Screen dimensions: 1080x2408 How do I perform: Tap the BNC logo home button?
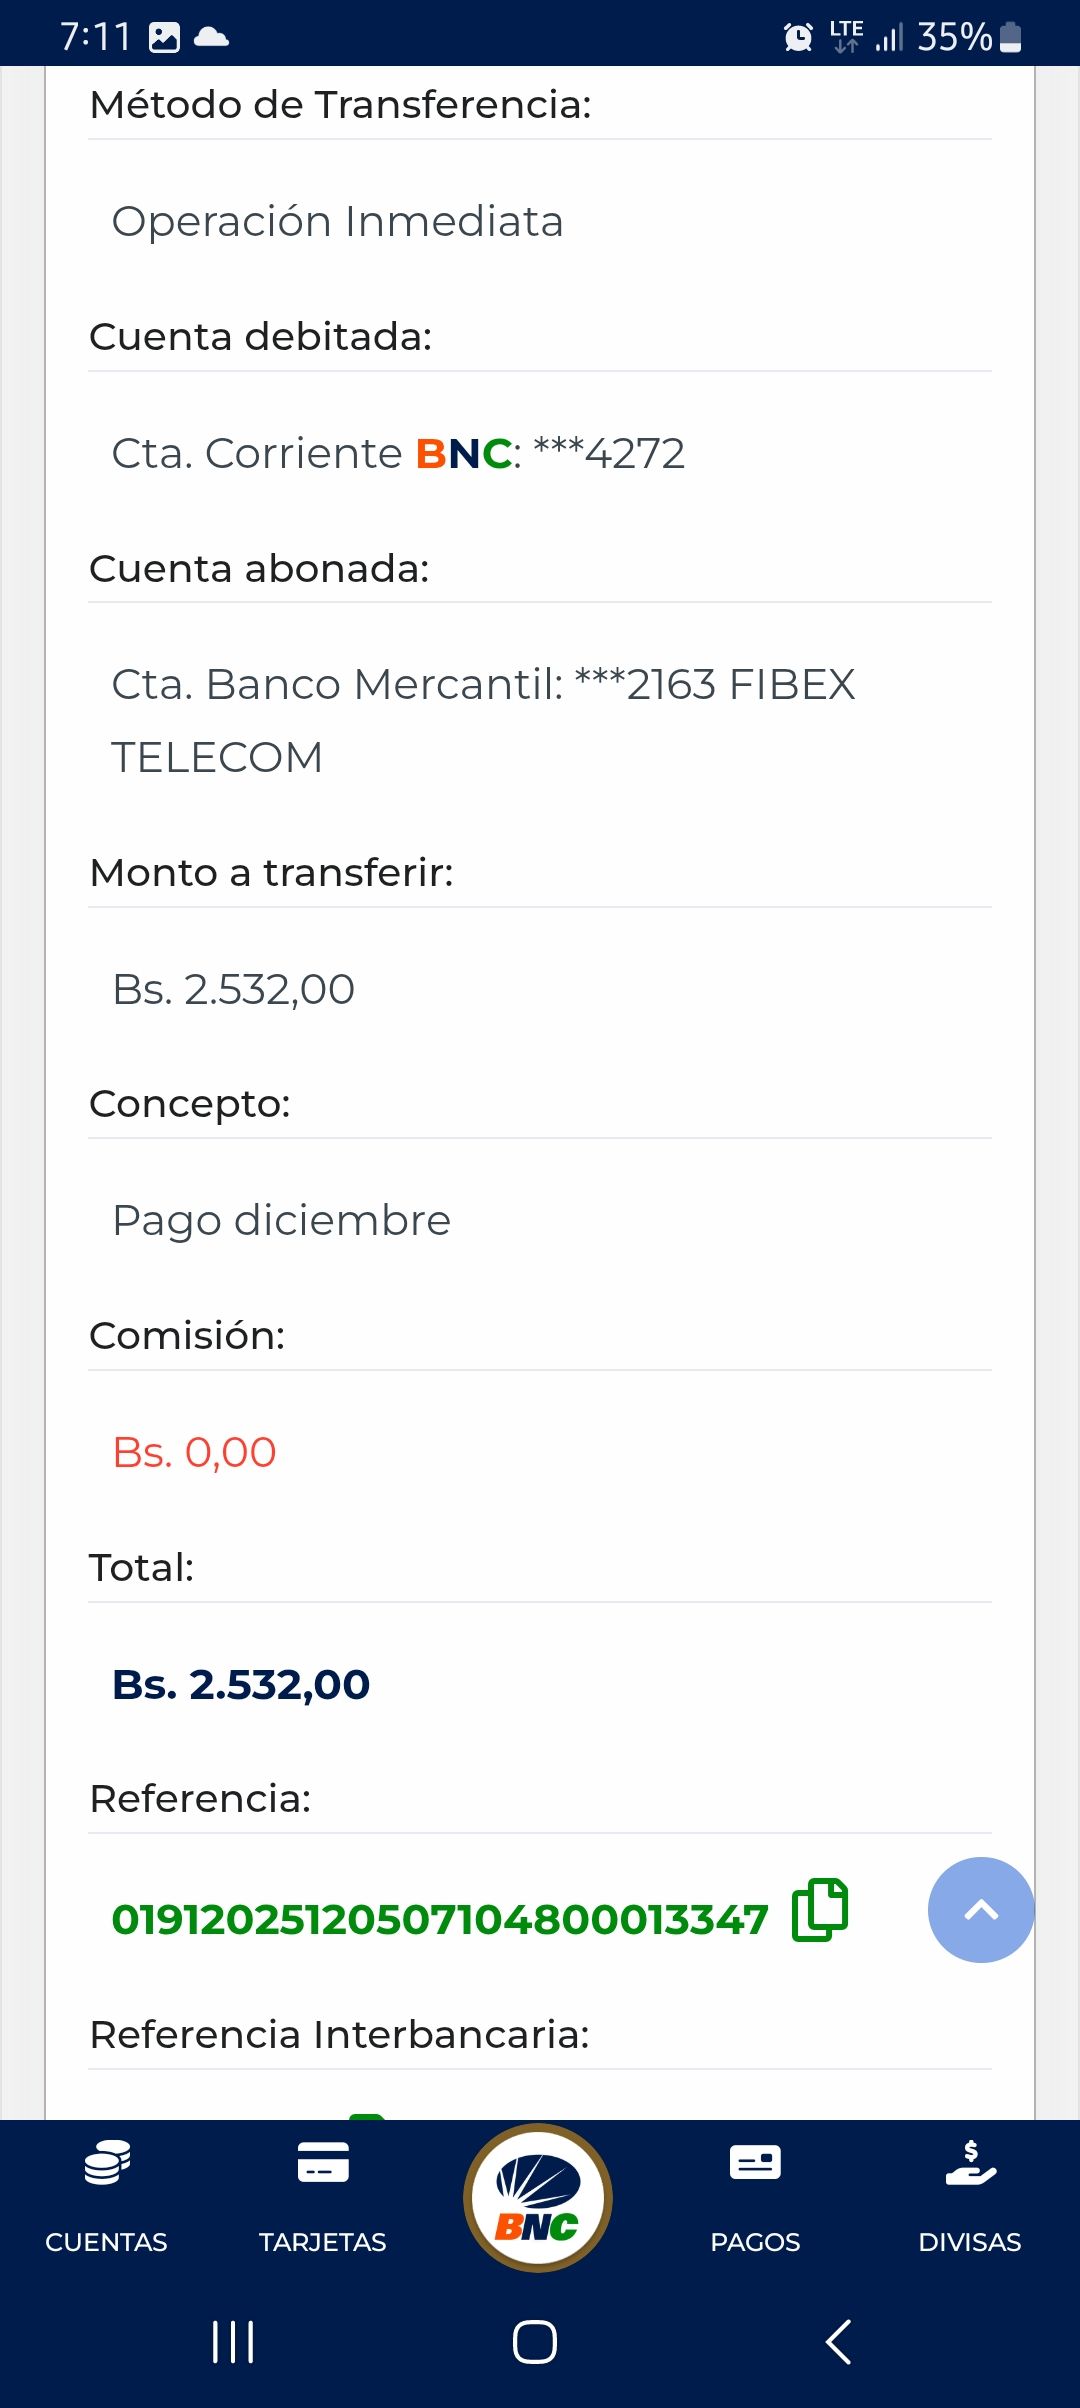pyautogui.click(x=538, y=2198)
